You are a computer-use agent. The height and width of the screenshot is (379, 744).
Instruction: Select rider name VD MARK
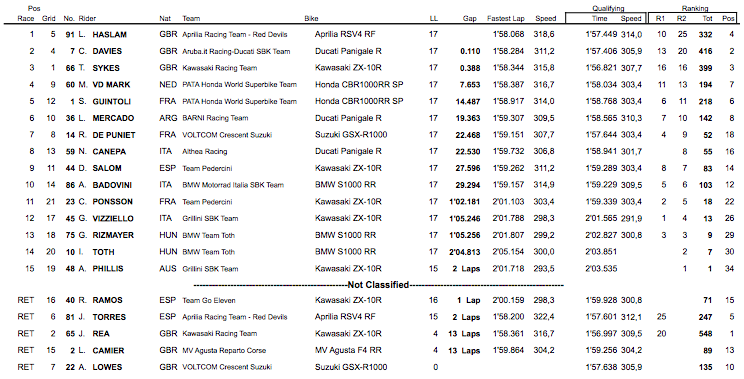click(x=112, y=85)
